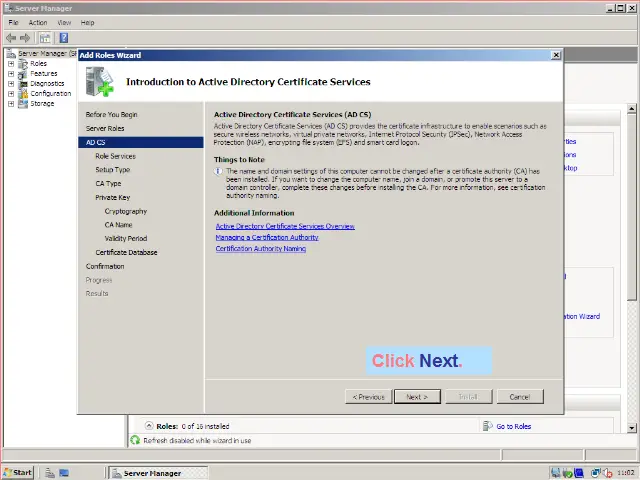
Task: Select Cryptography wizard step
Action: pos(126,211)
